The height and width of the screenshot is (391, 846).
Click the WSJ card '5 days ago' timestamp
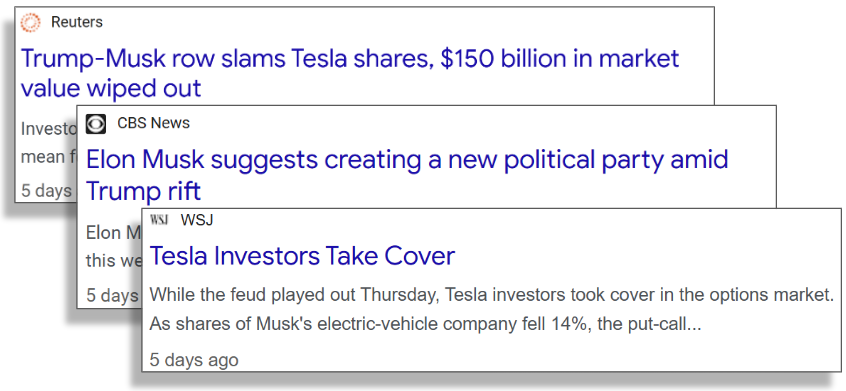(194, 360)
